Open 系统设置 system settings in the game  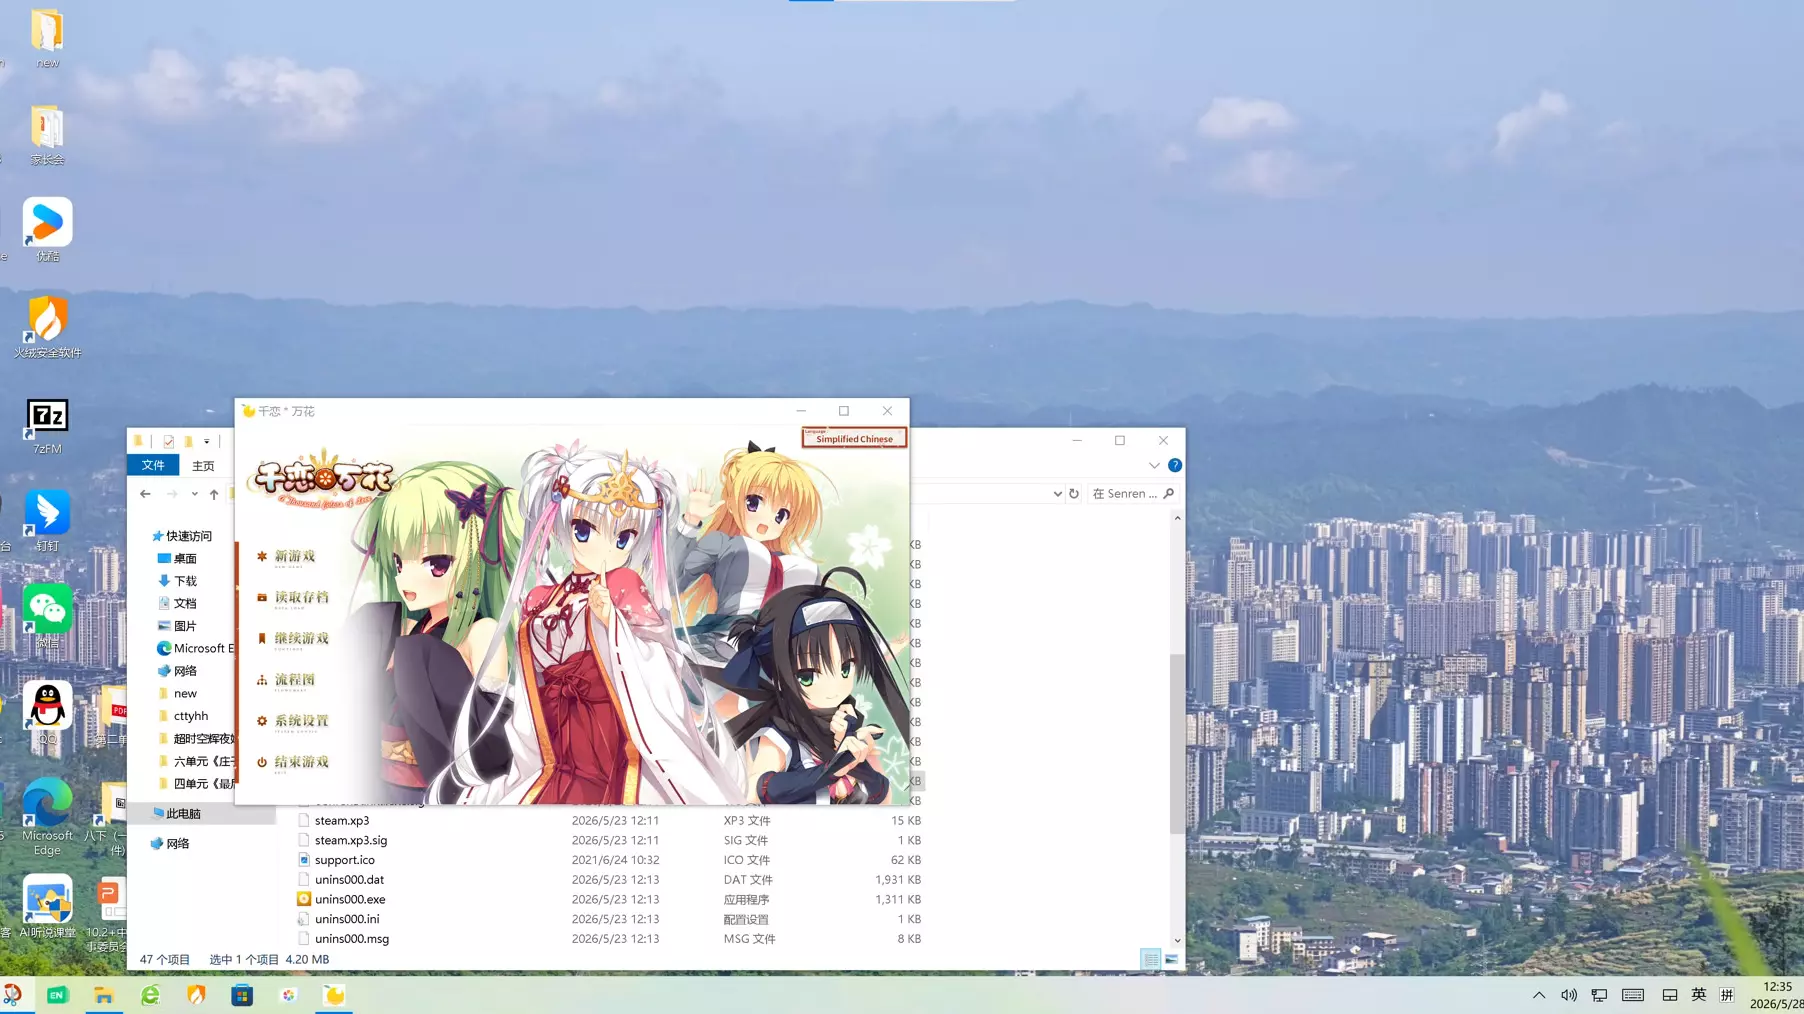pyautogui.click(x=292, y=721)
